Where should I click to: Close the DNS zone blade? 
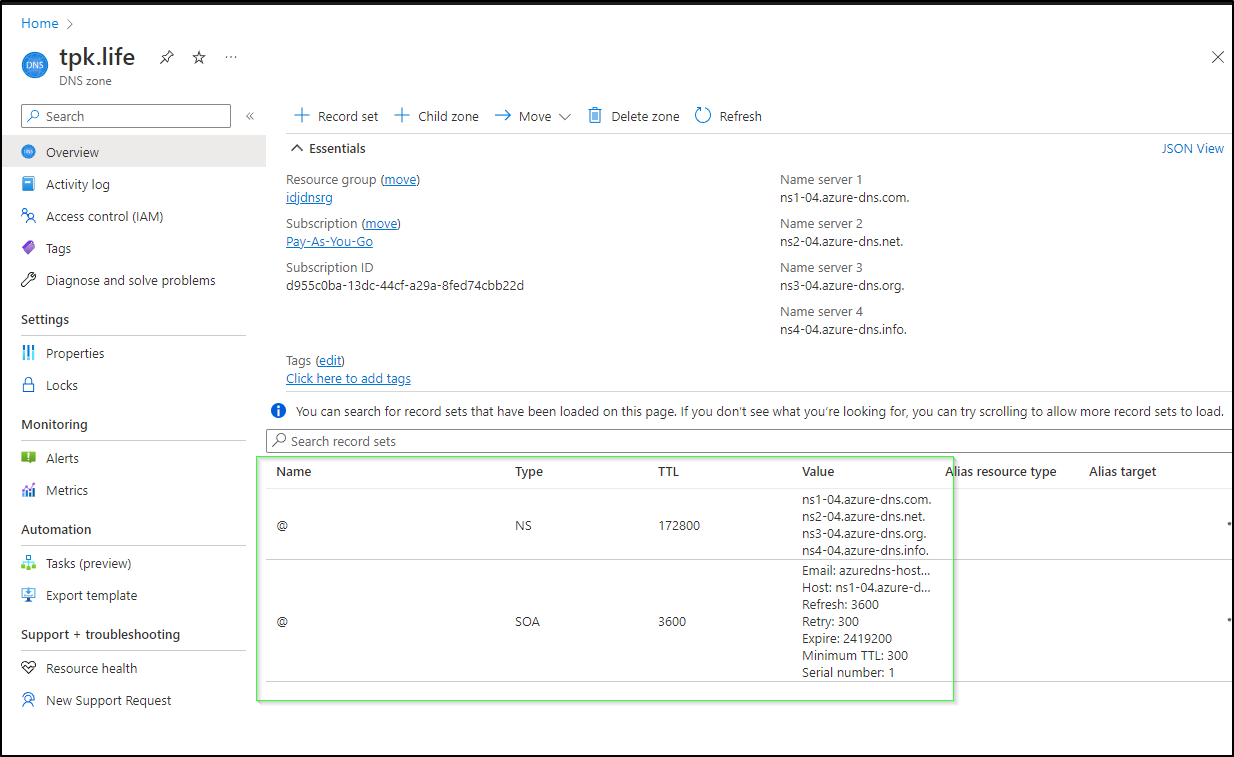tap(1218, 57)
